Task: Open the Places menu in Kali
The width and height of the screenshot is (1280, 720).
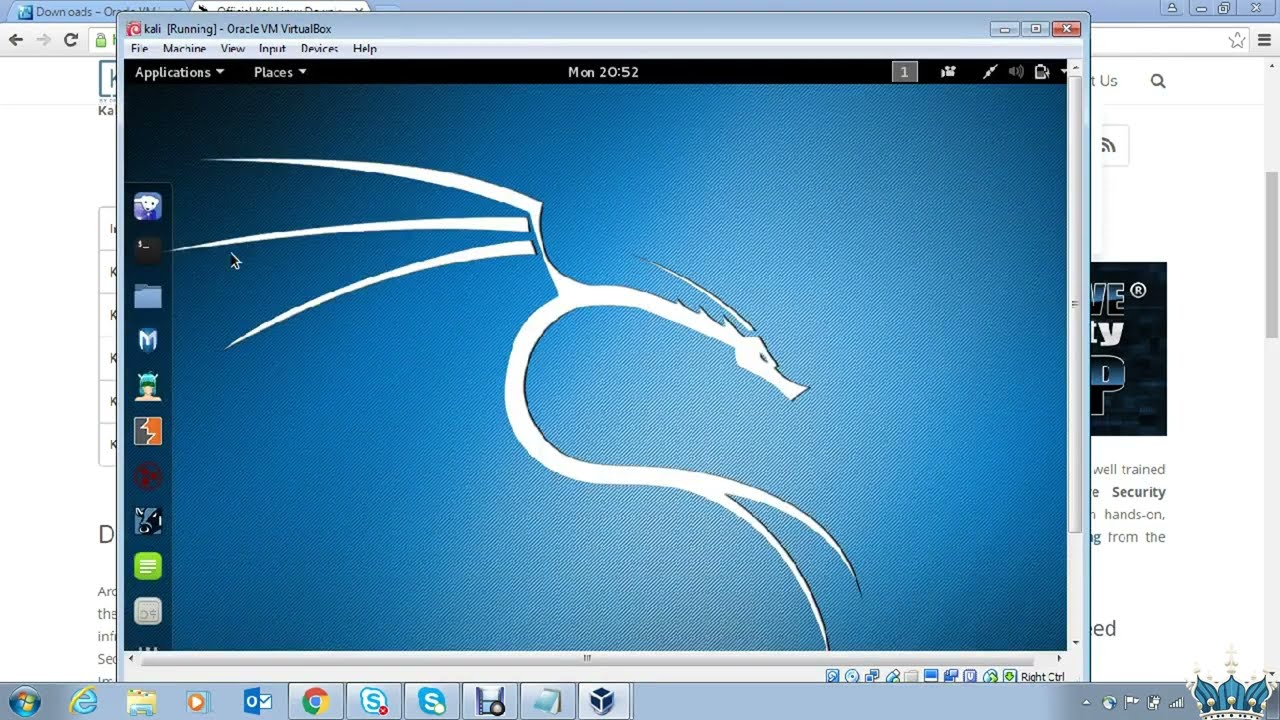Action: pyautogui.click(x=280, y=72)
